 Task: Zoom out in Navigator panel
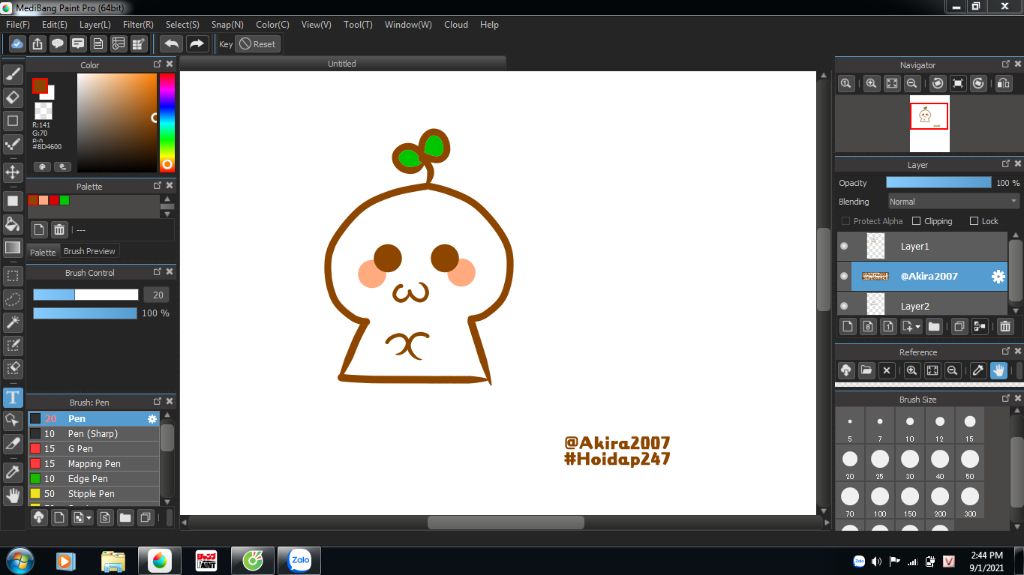pyautogui.click(x=912, y=84)
